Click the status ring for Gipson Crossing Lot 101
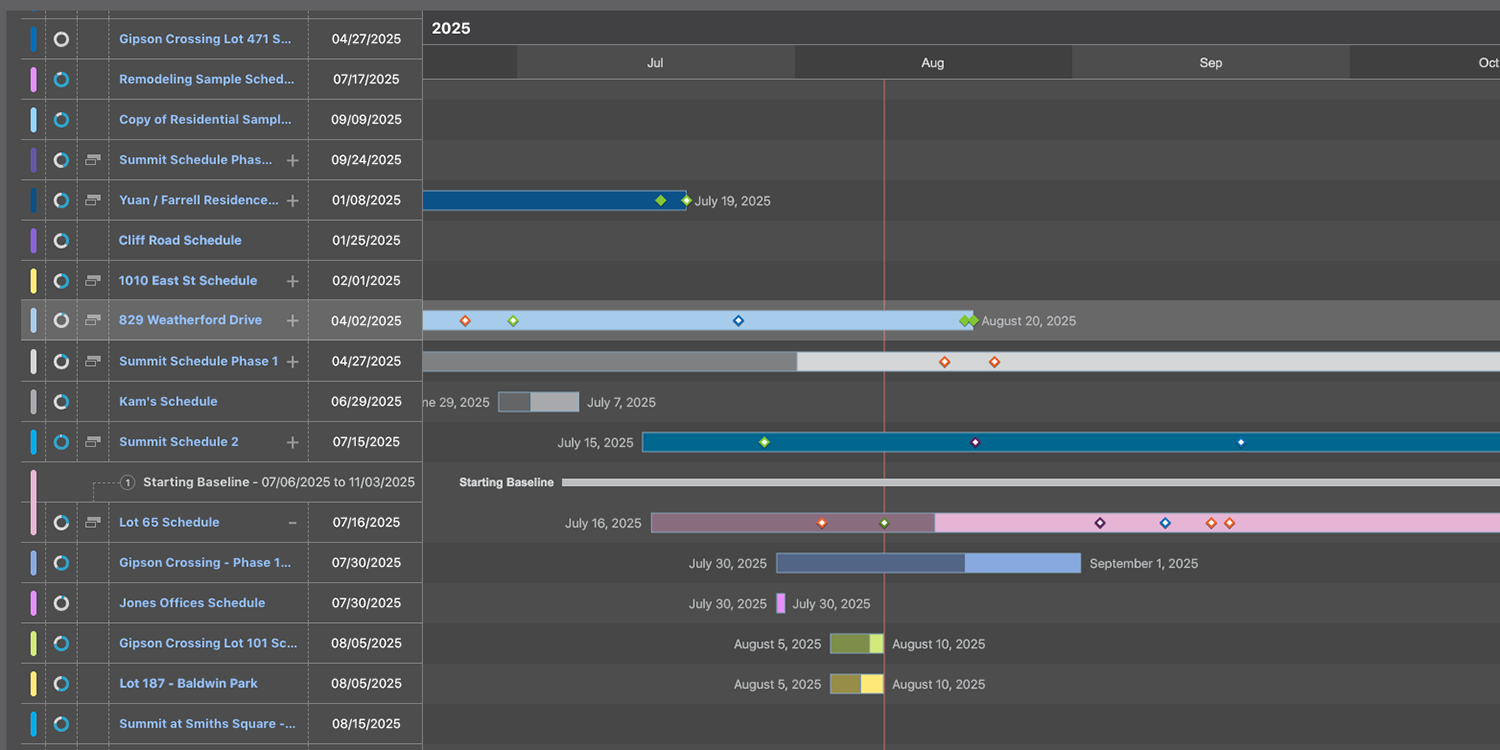 pos(61,643)
